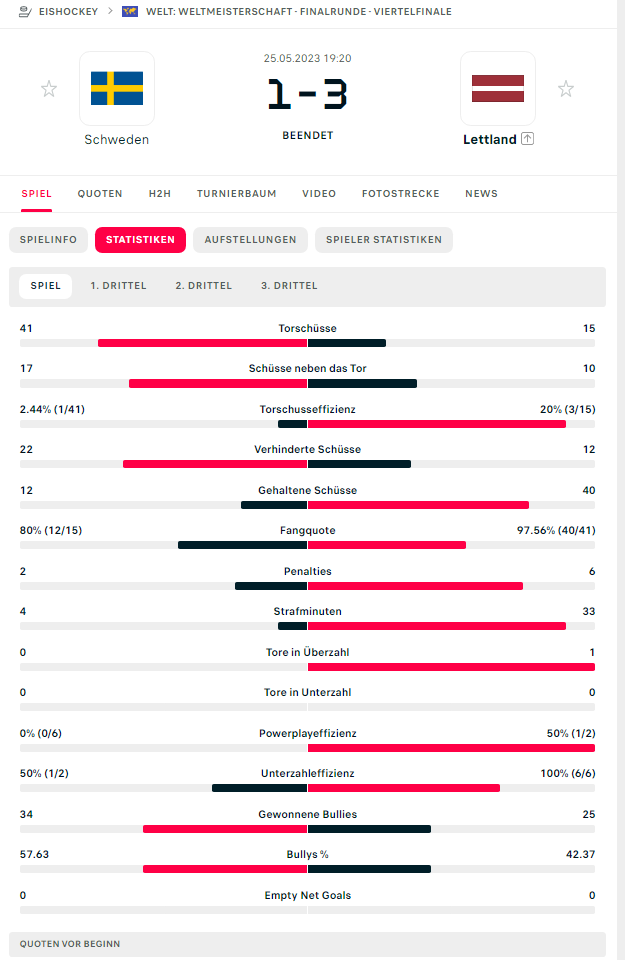Switch to the Quoten tab
Viewport: 625px width, 960px height.
pyautogui.click(x=100, y=194)
